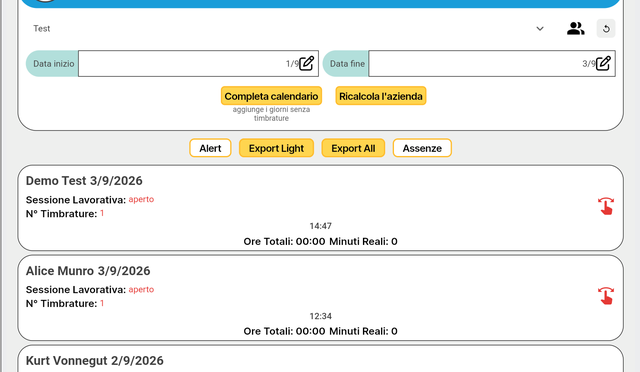Click the 12:34 timestamp entry

click(x=320, y=316)
